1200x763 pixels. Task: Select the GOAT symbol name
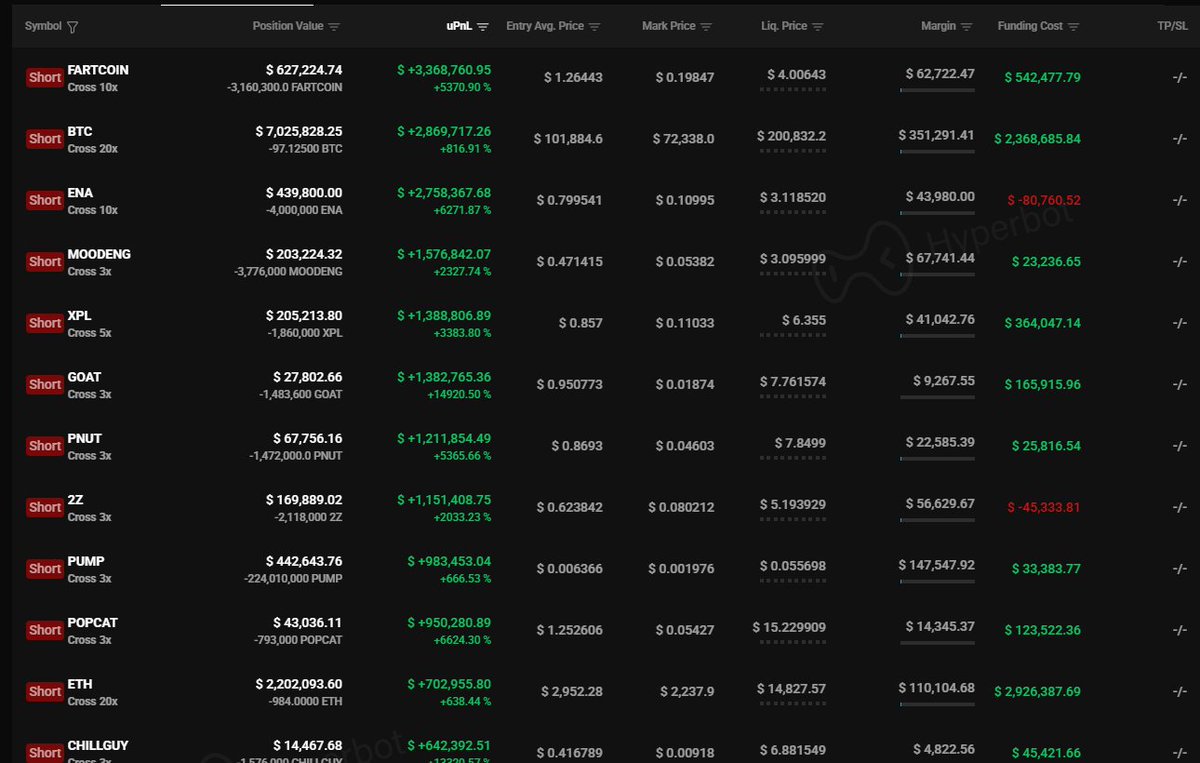84,377
